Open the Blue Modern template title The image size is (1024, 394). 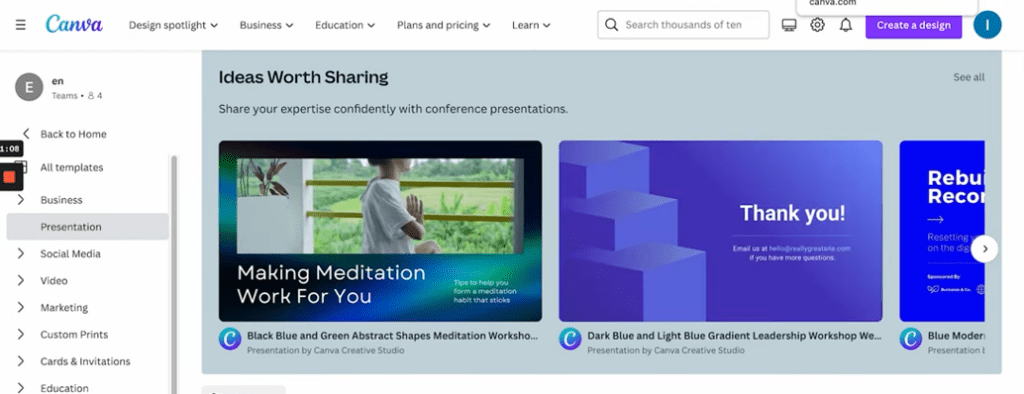coord(956,336)
